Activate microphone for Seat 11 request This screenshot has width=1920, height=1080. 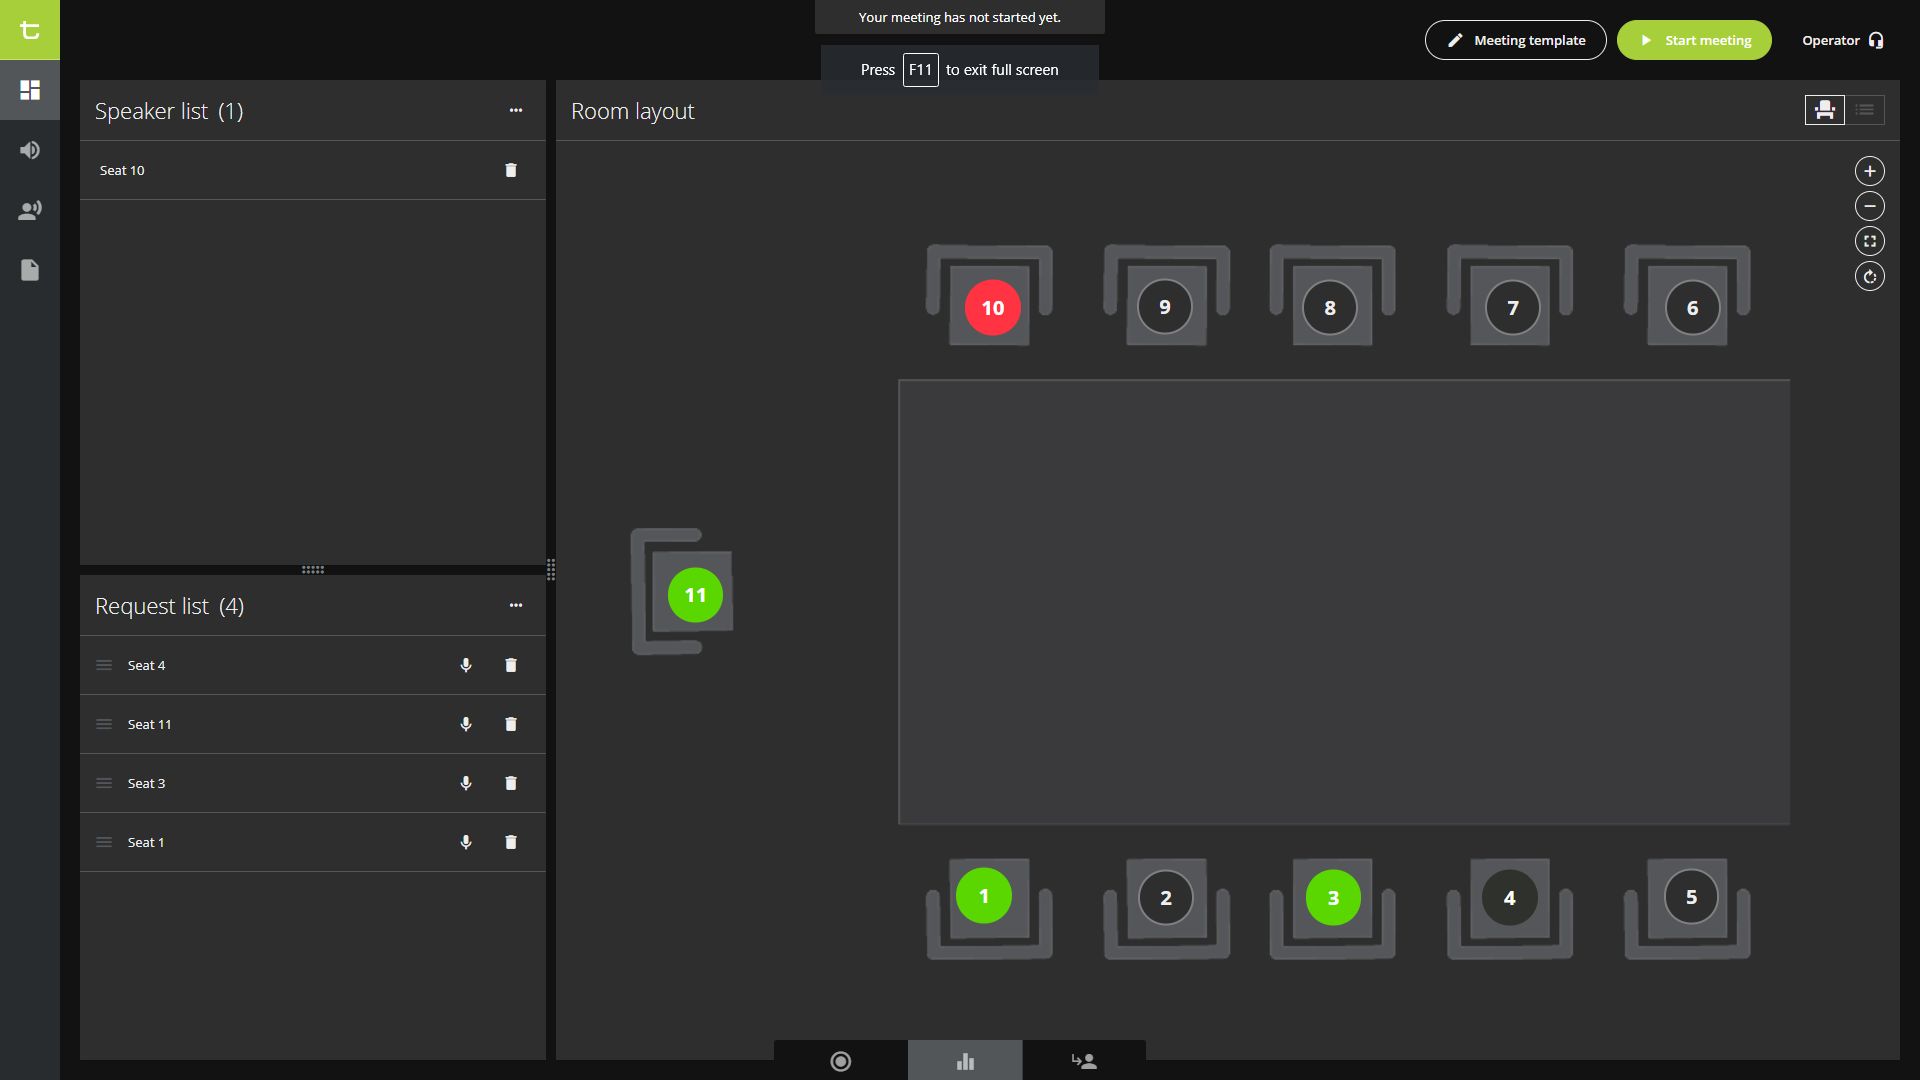(x=466, y=724)
